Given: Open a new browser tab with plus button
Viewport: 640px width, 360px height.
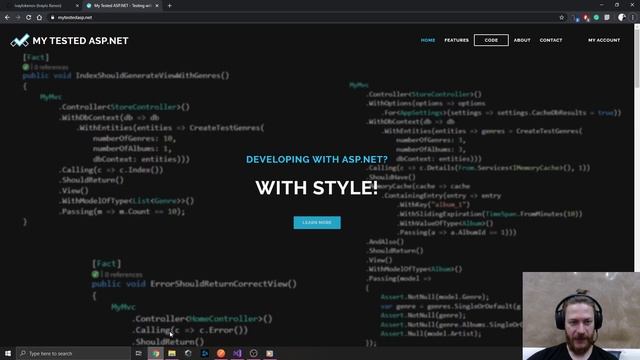Looking at the screenshot, I should click(x=169, y=6).
